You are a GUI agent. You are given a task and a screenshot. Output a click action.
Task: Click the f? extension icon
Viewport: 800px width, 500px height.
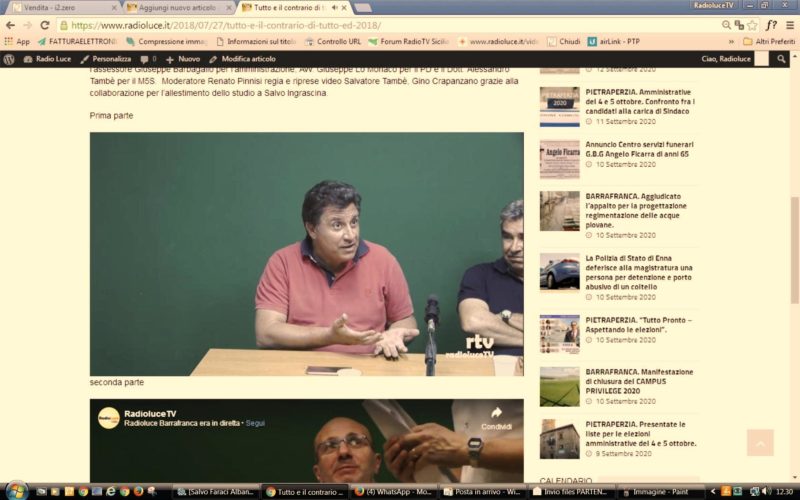tap(771, 25)
